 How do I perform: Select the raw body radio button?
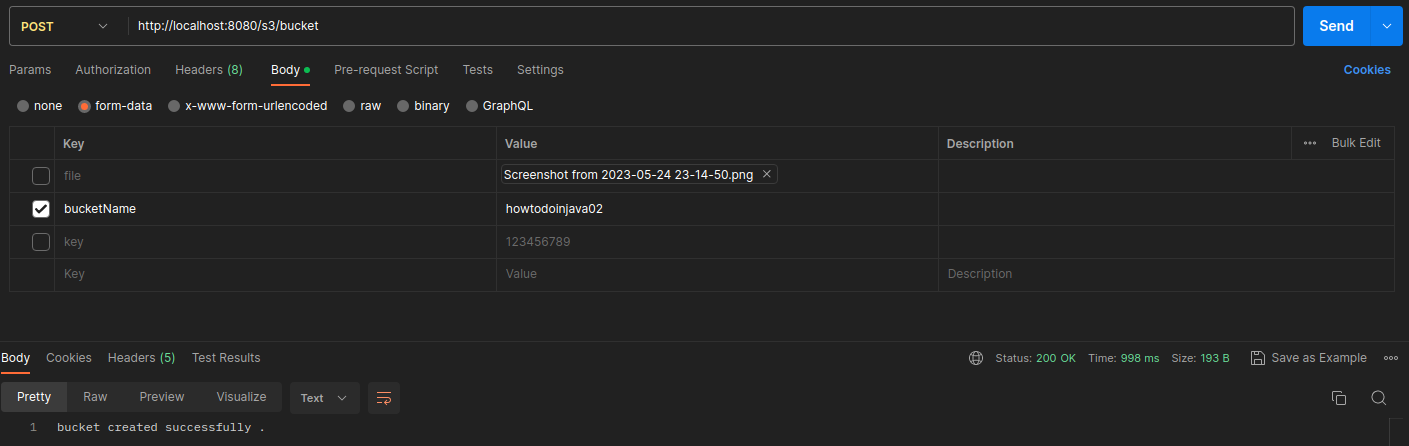coord(349,106)
